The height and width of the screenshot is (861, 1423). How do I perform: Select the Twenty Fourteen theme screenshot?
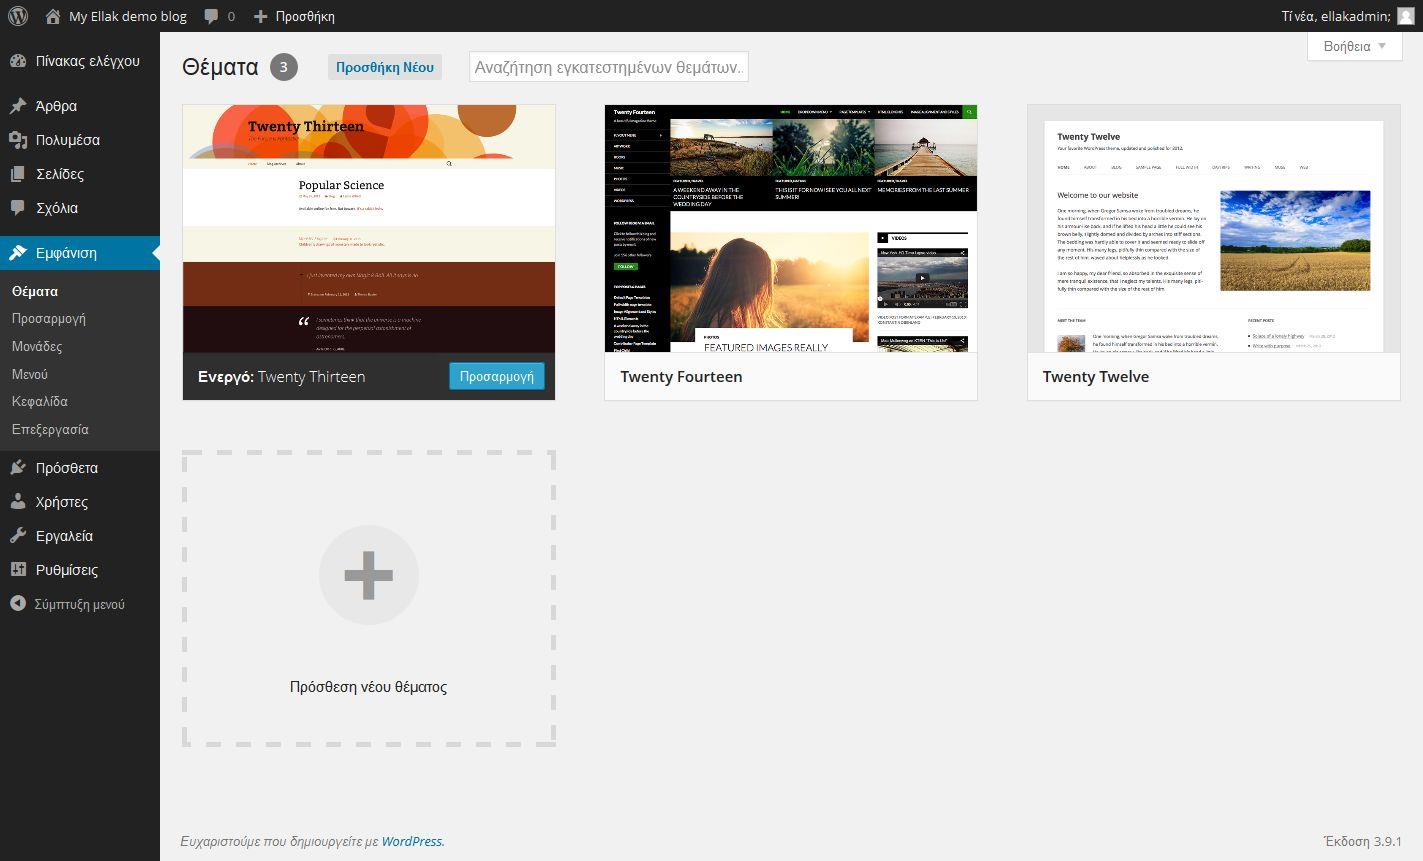click(791, 229)
